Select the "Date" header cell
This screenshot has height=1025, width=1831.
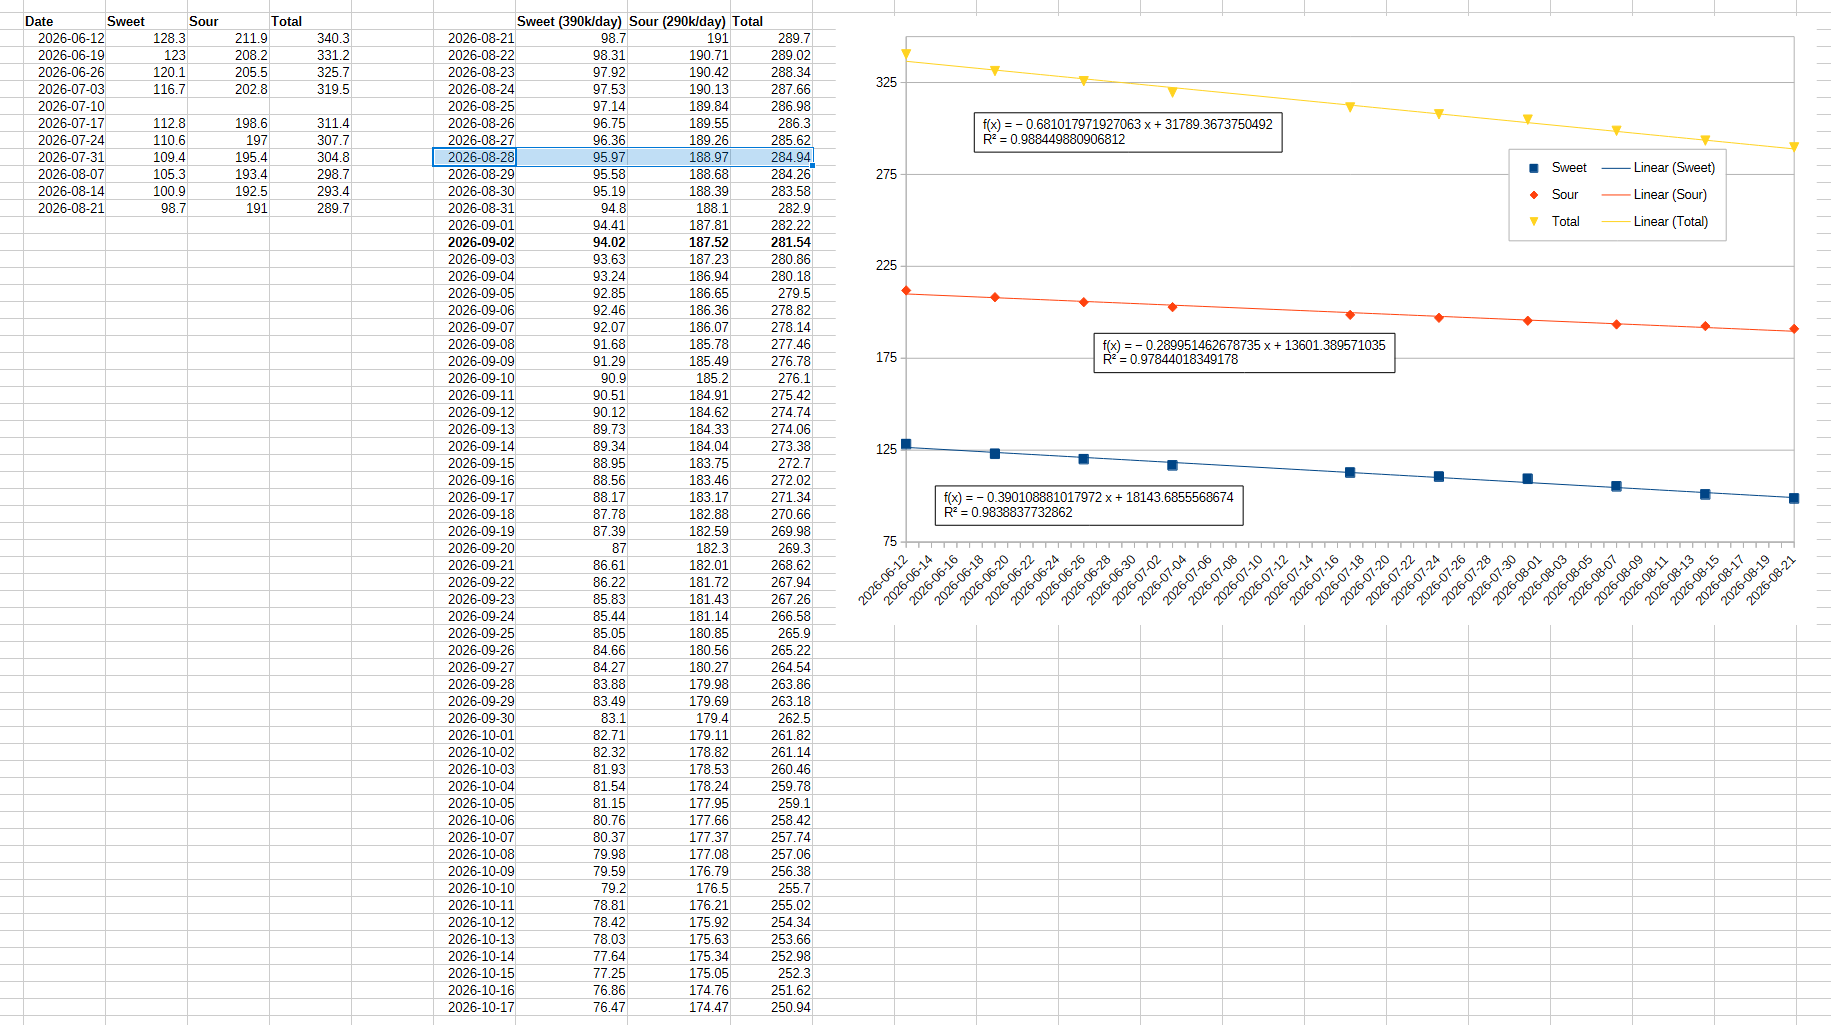[64, 21]
